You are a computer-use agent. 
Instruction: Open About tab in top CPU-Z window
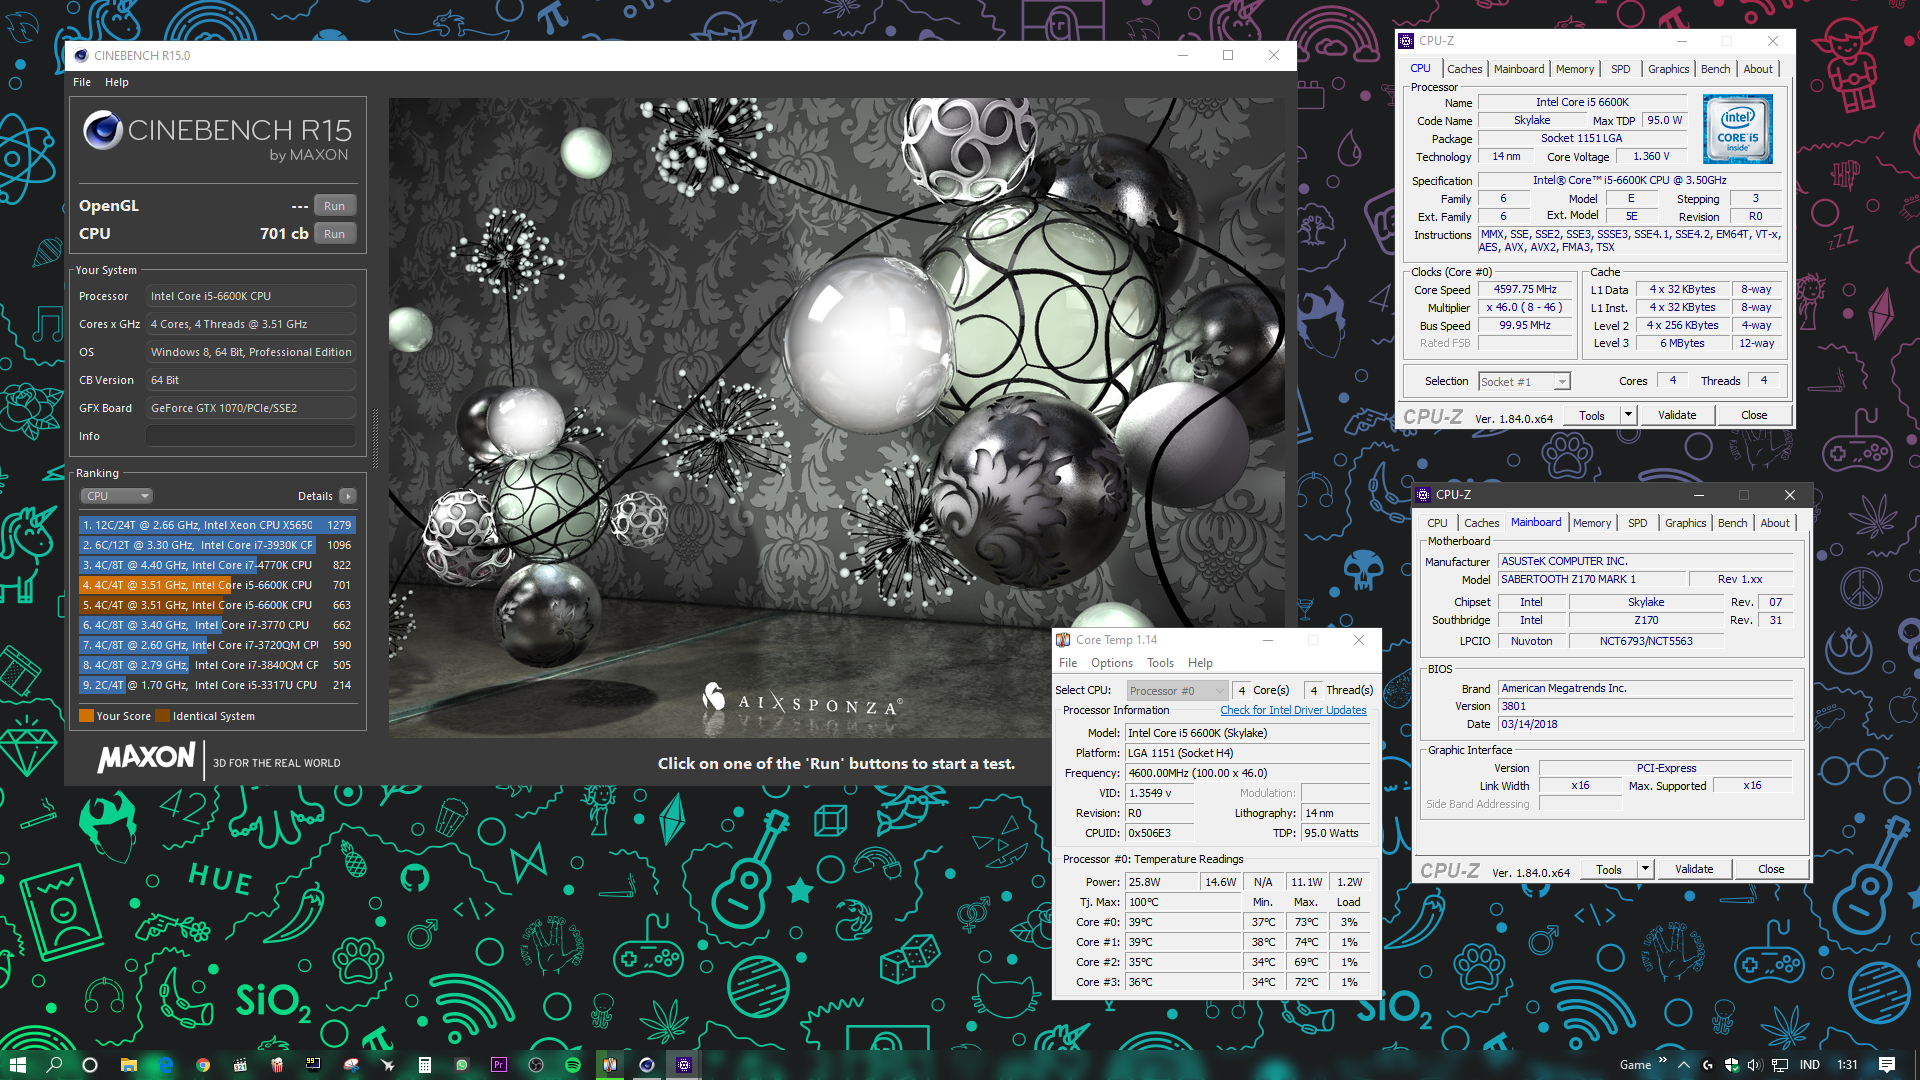(1758, 69)
